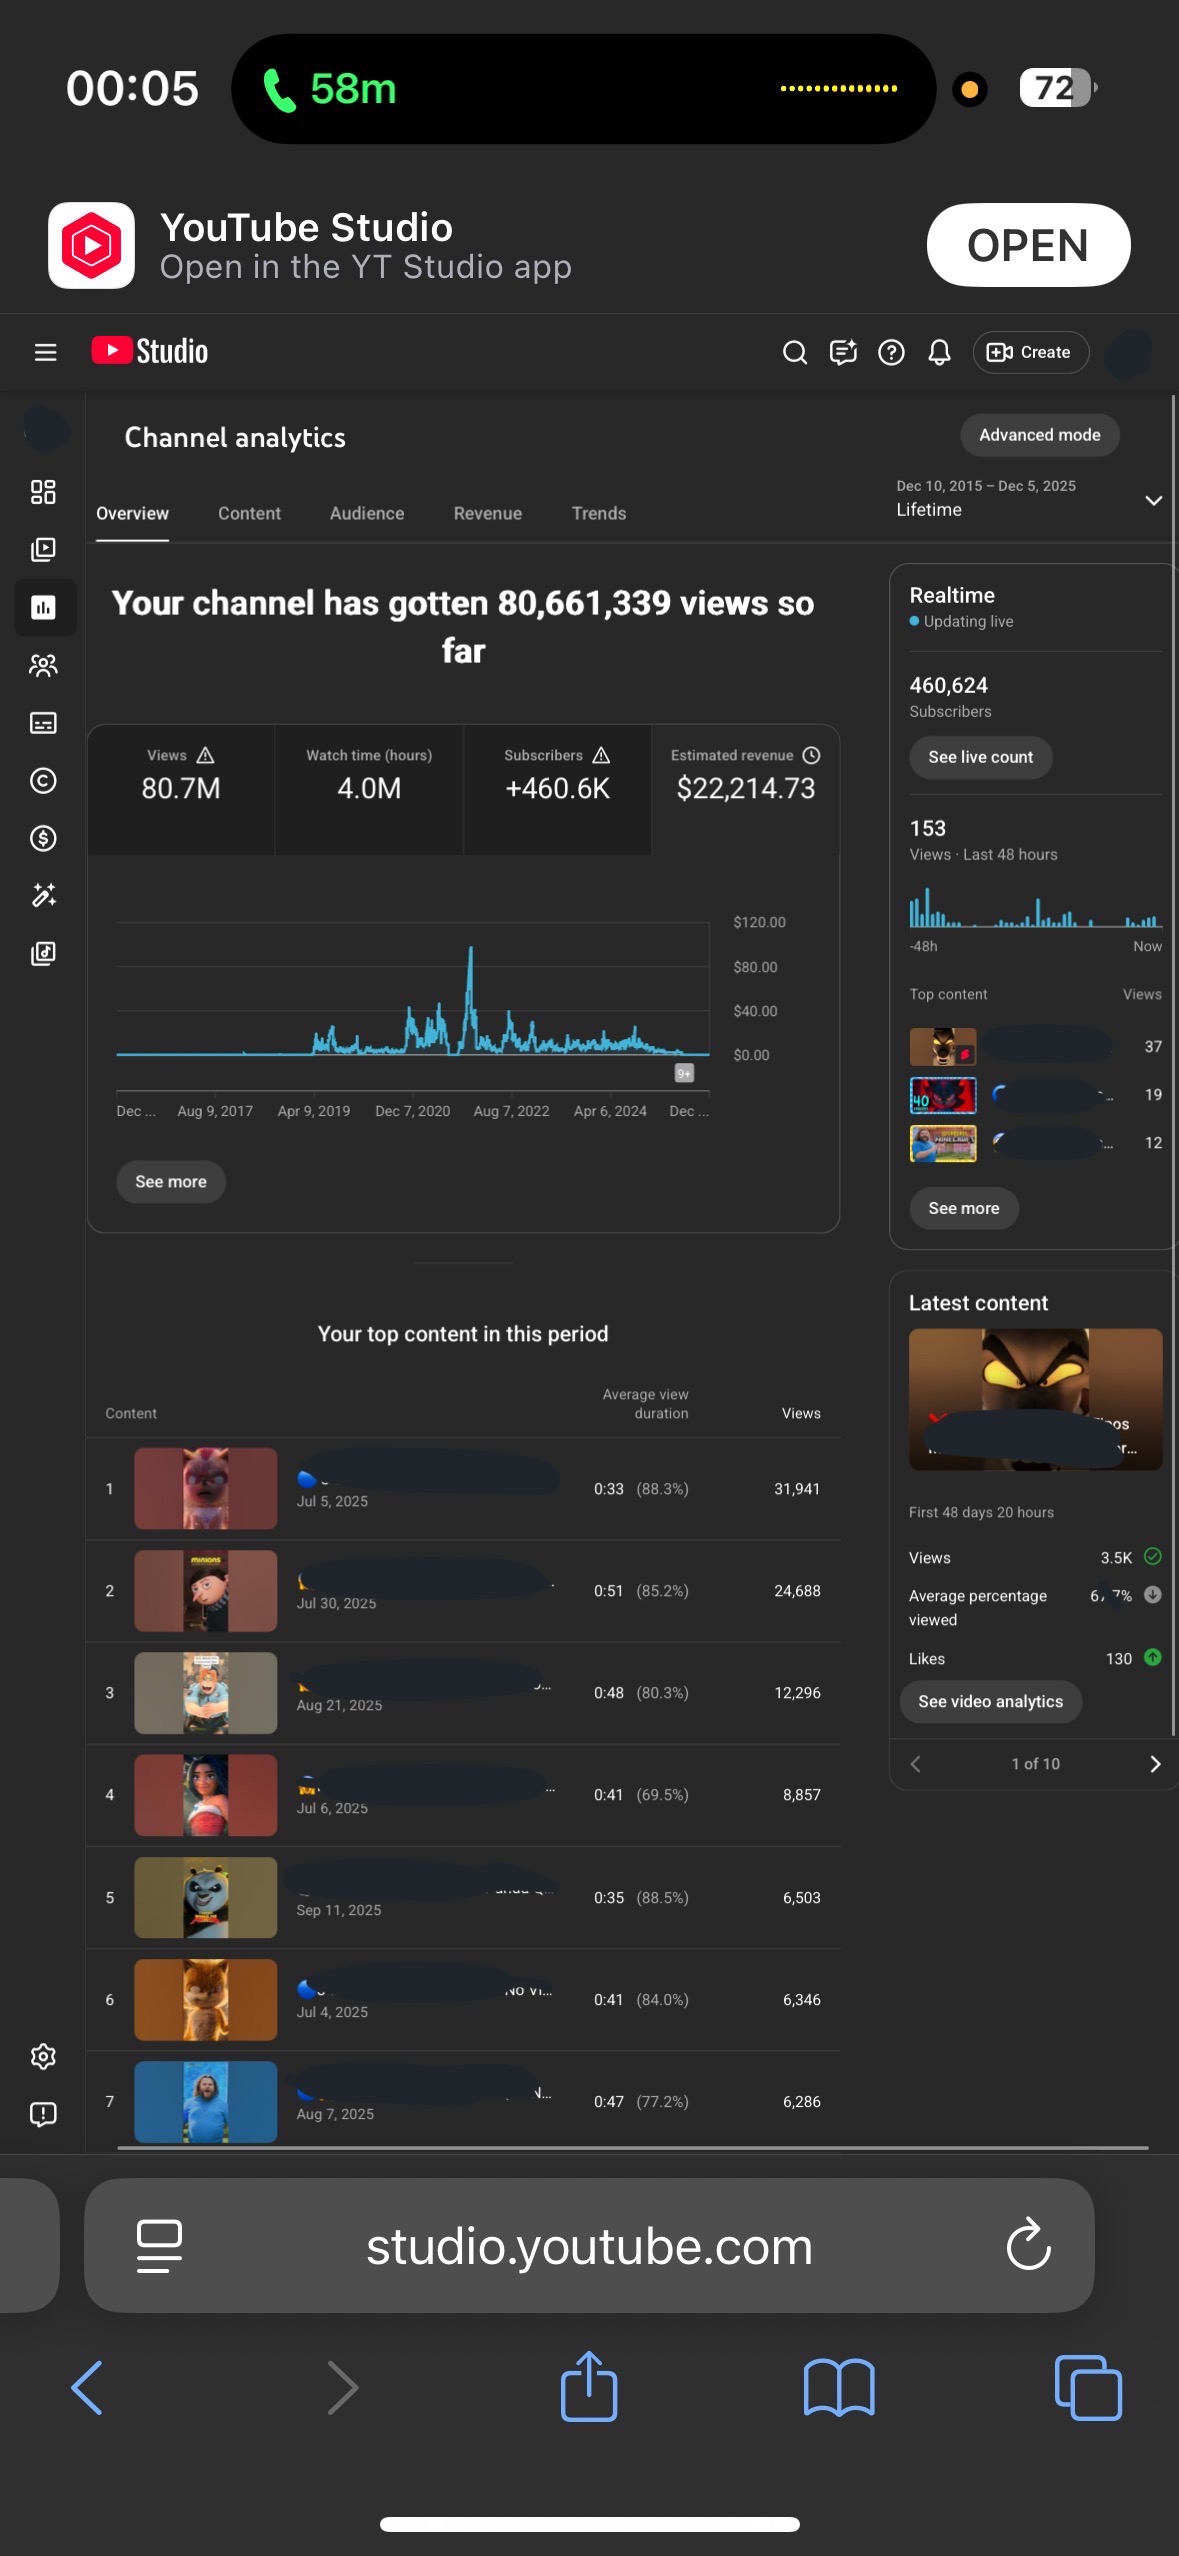Open Subtitles icon in sidebar
The height and width of the screenshot is (2556, 1179).
43,723
